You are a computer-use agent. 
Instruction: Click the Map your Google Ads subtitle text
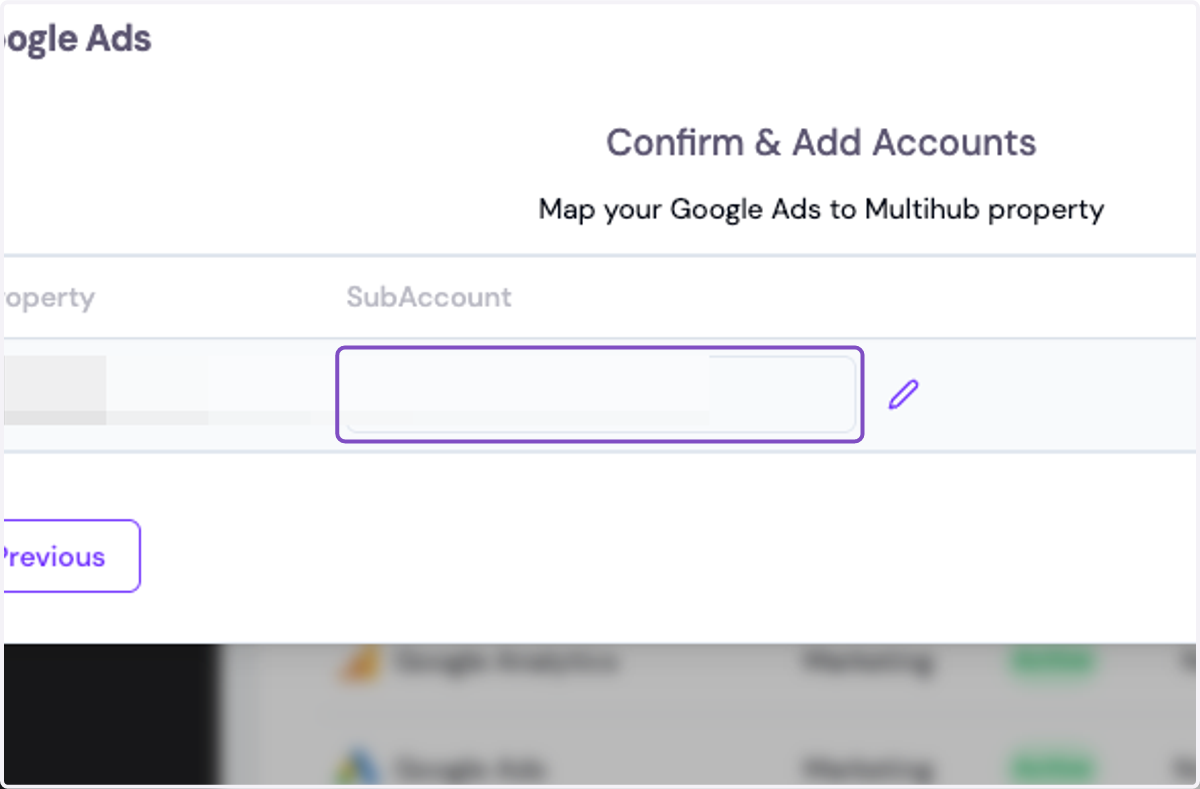click(821, 210)
